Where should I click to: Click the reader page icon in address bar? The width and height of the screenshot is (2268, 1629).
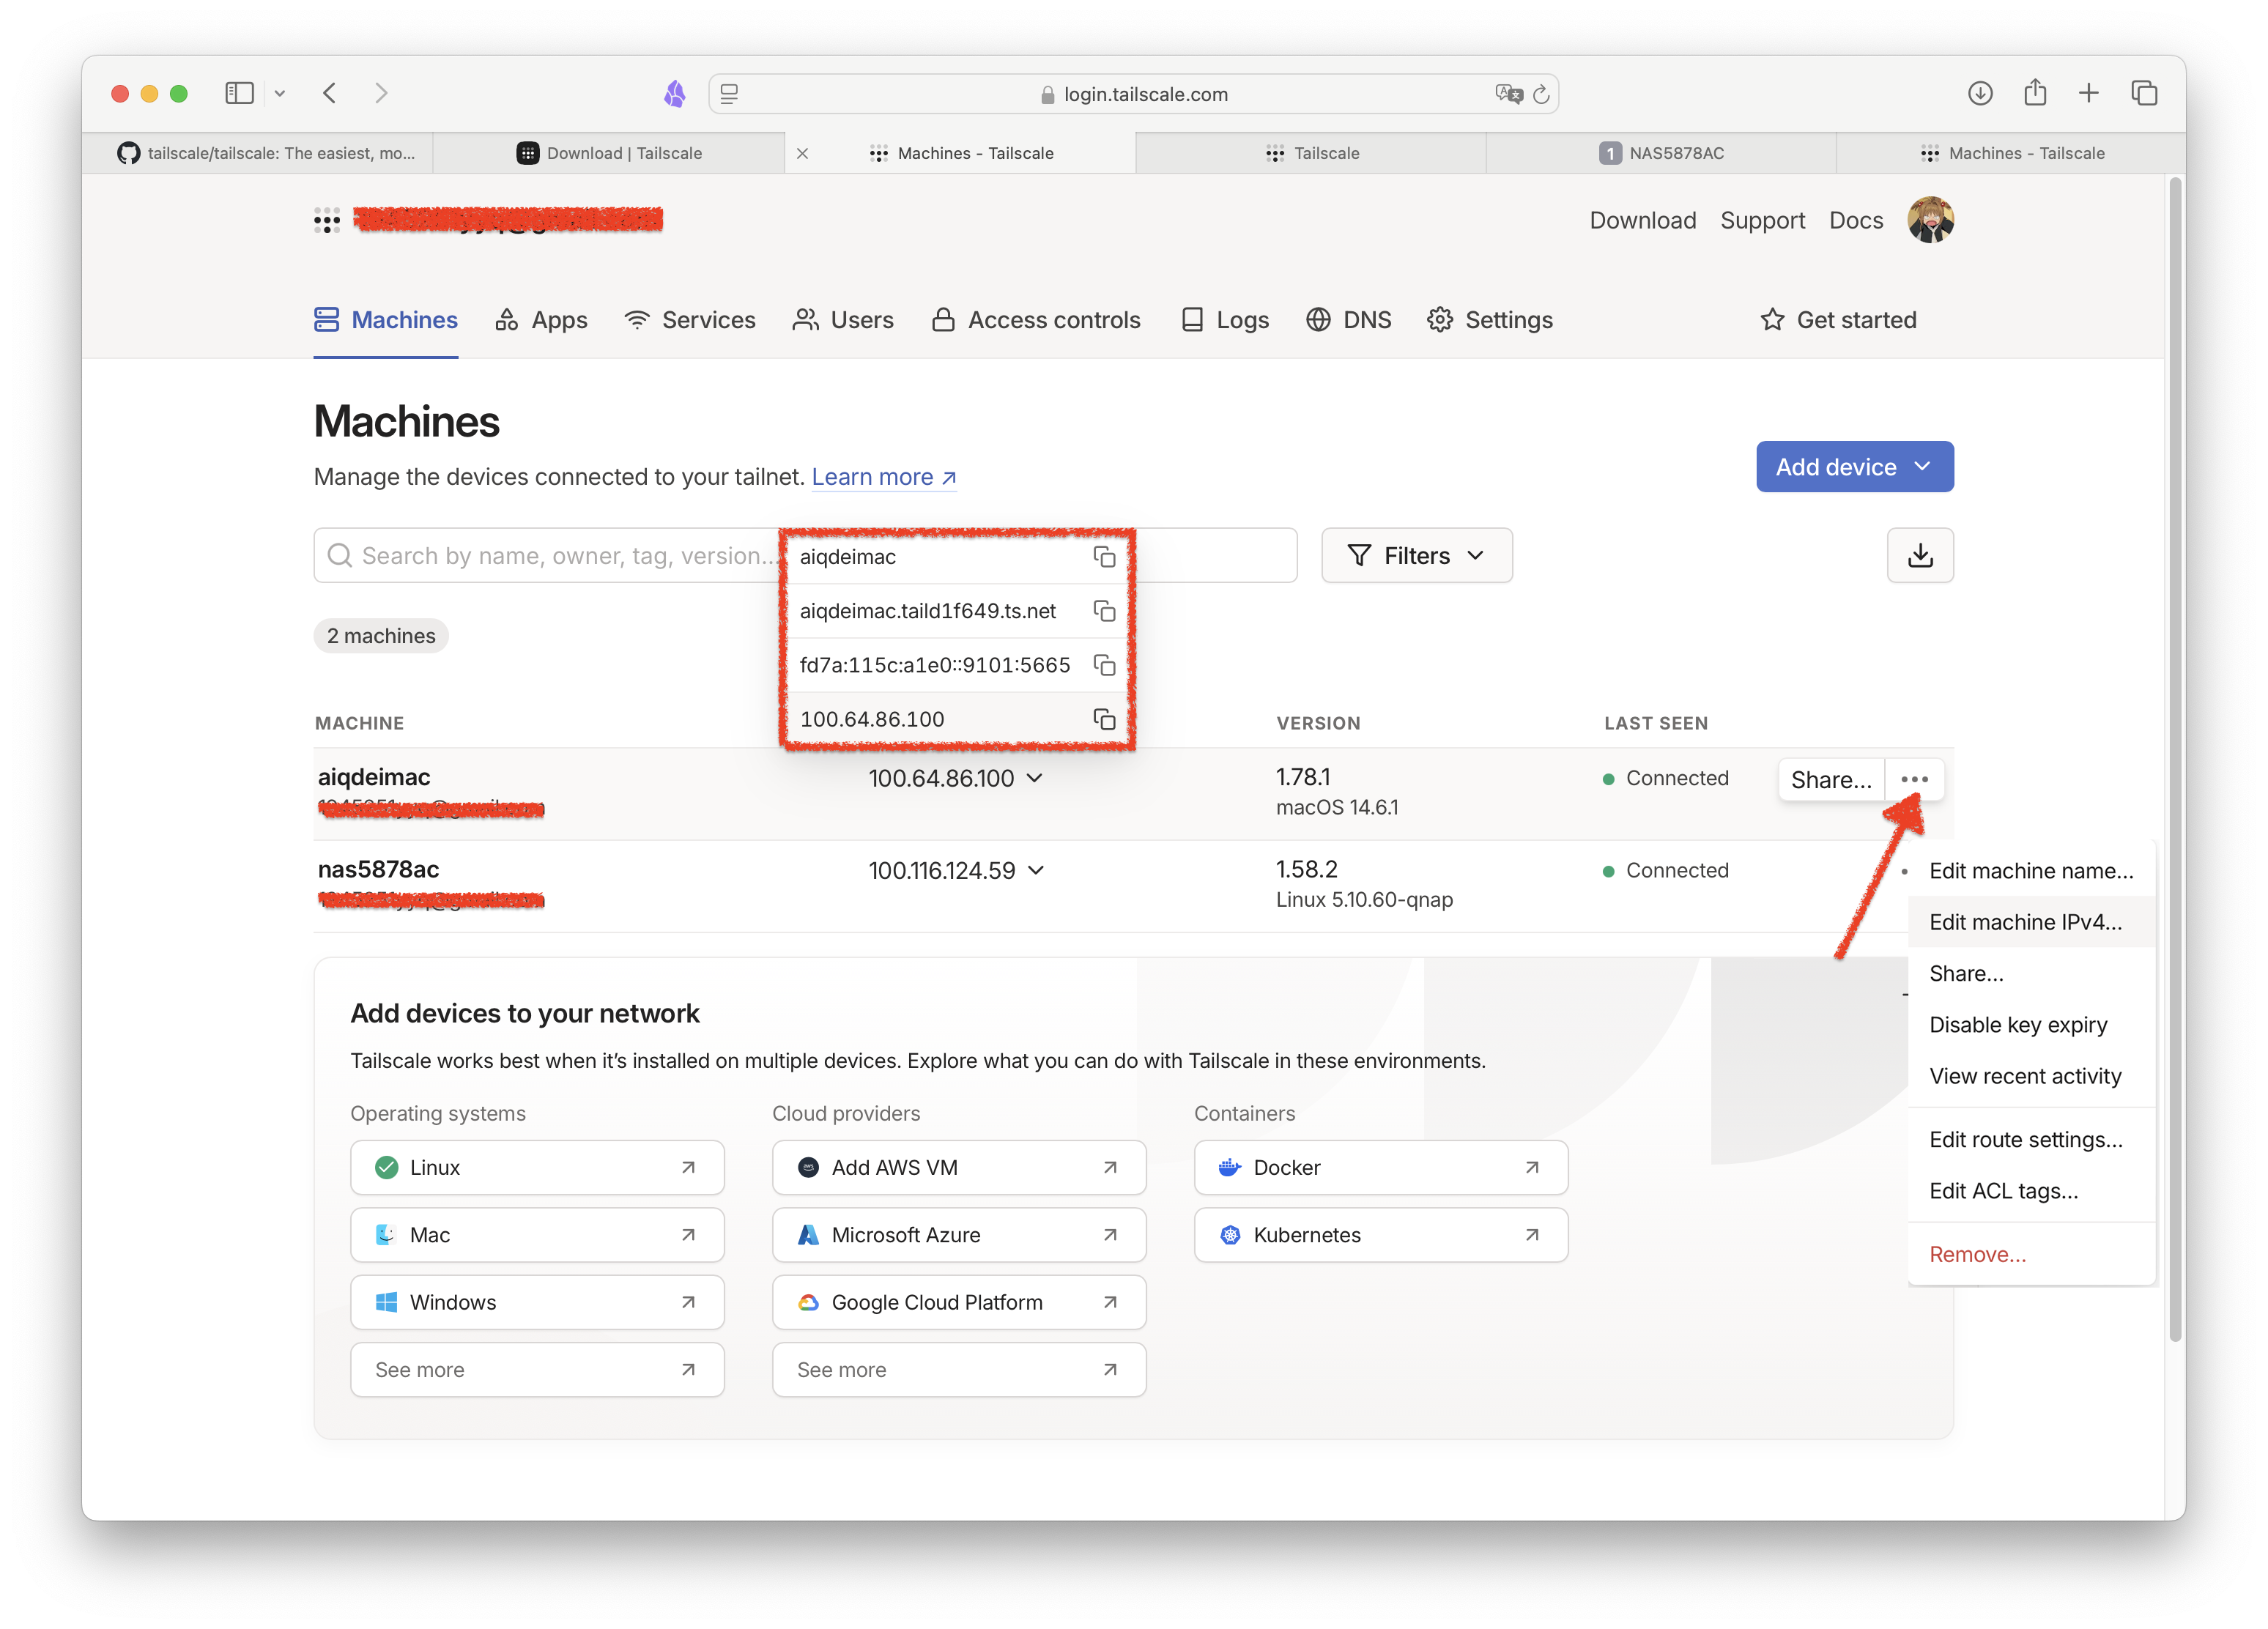click(x=729, y=94)
